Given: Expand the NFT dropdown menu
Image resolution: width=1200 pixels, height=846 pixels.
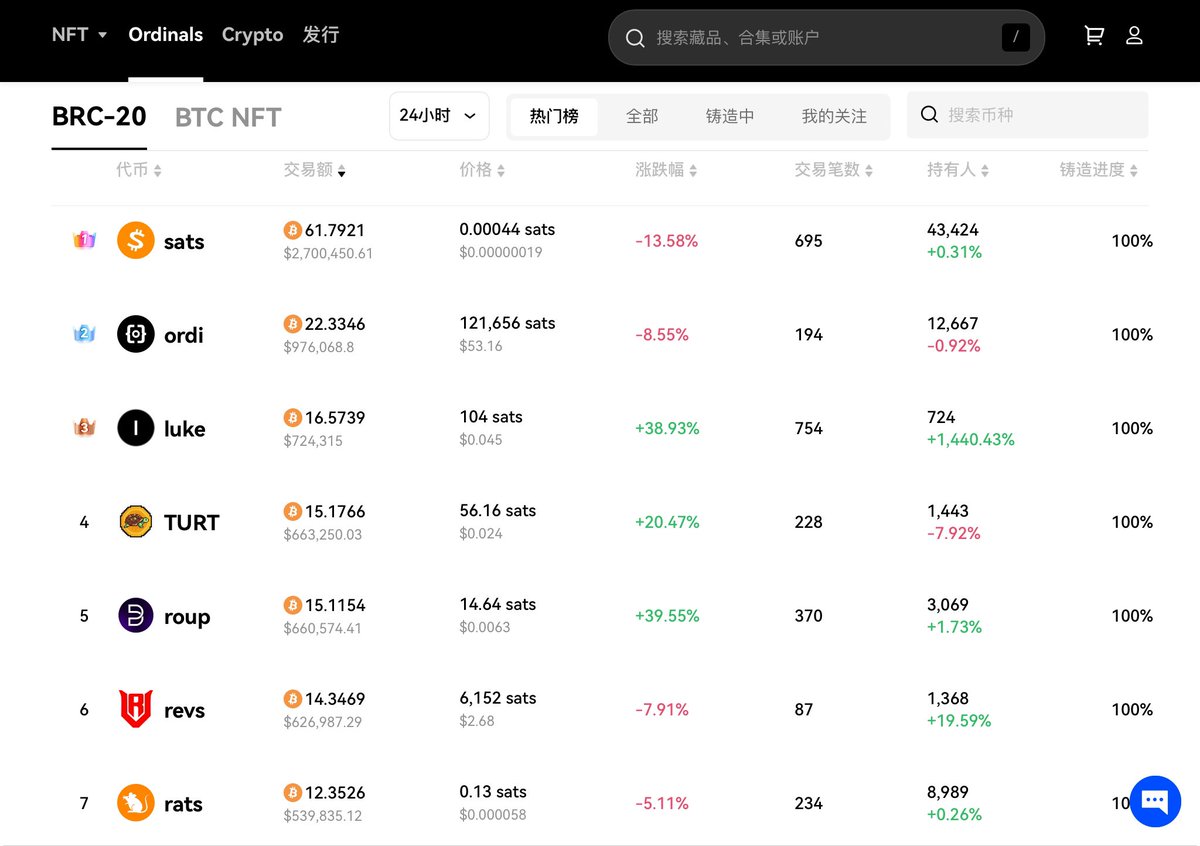Looking at the screenshot, I should [79, 34].
